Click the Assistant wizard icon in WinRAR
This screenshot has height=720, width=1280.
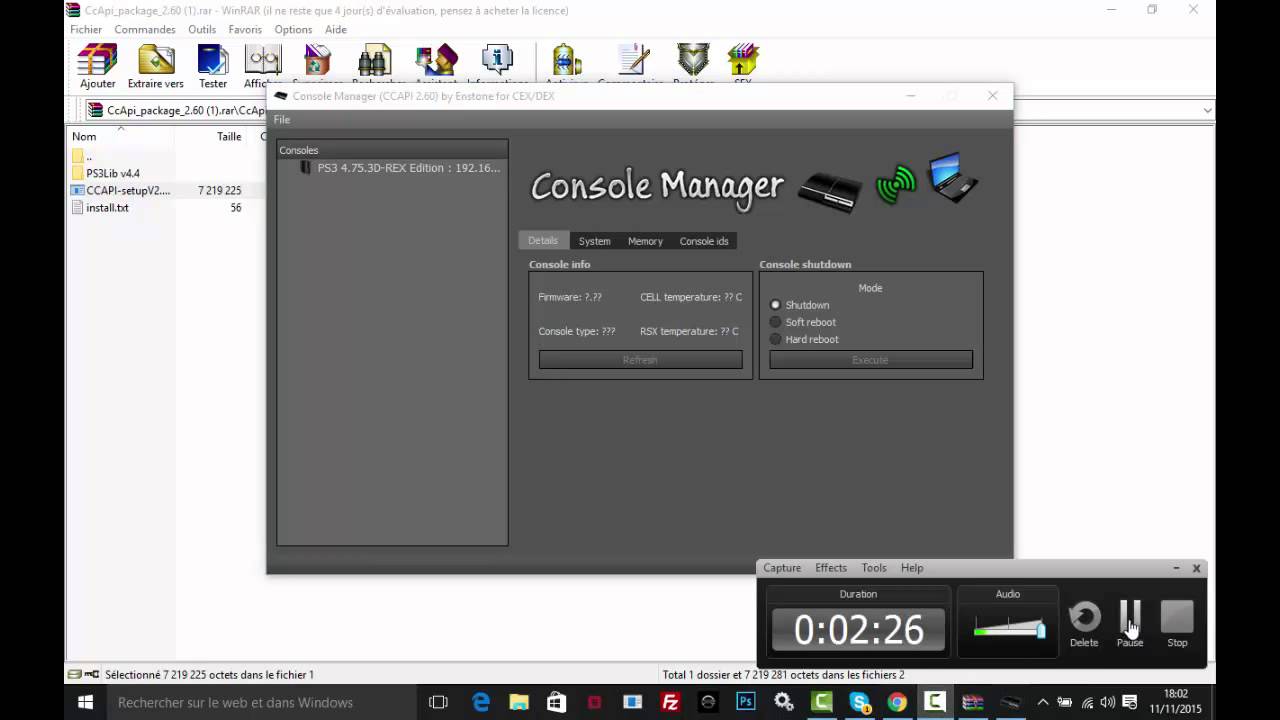pyautogui.click(x=436, y=62)
